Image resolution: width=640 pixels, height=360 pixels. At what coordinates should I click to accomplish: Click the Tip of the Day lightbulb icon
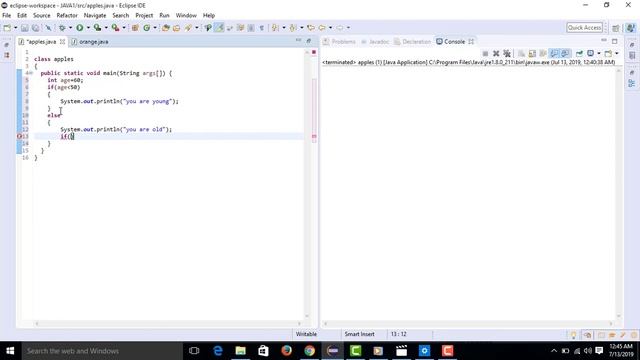(x=573, y=335)
